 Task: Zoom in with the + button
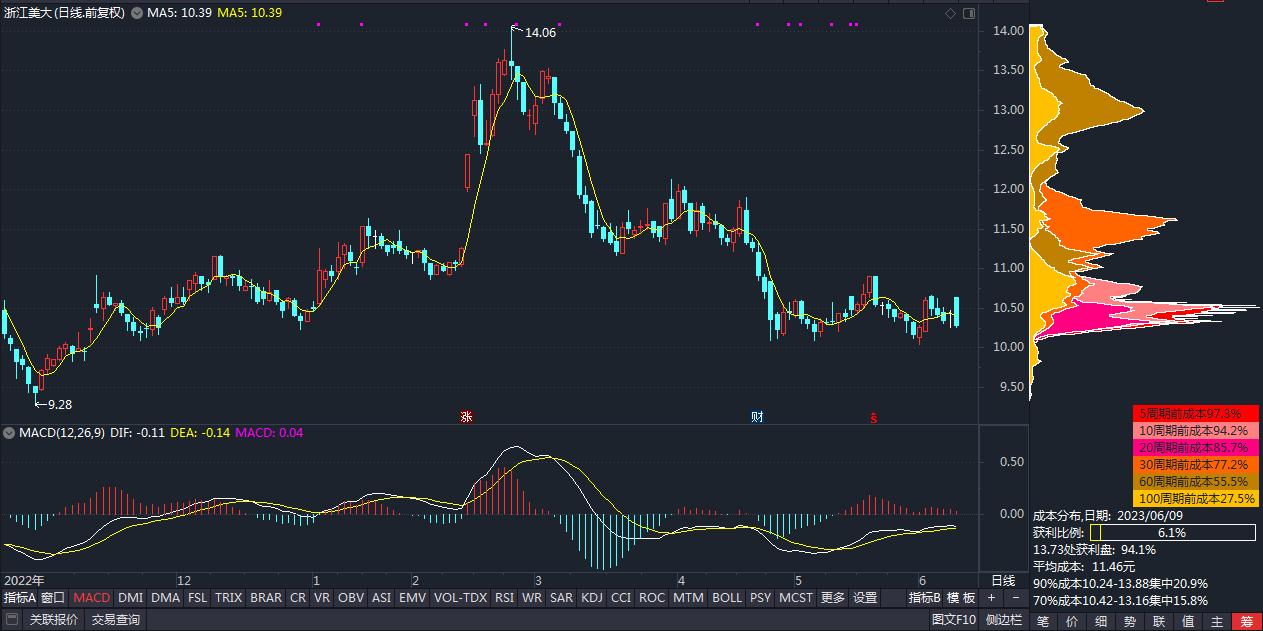991,597
